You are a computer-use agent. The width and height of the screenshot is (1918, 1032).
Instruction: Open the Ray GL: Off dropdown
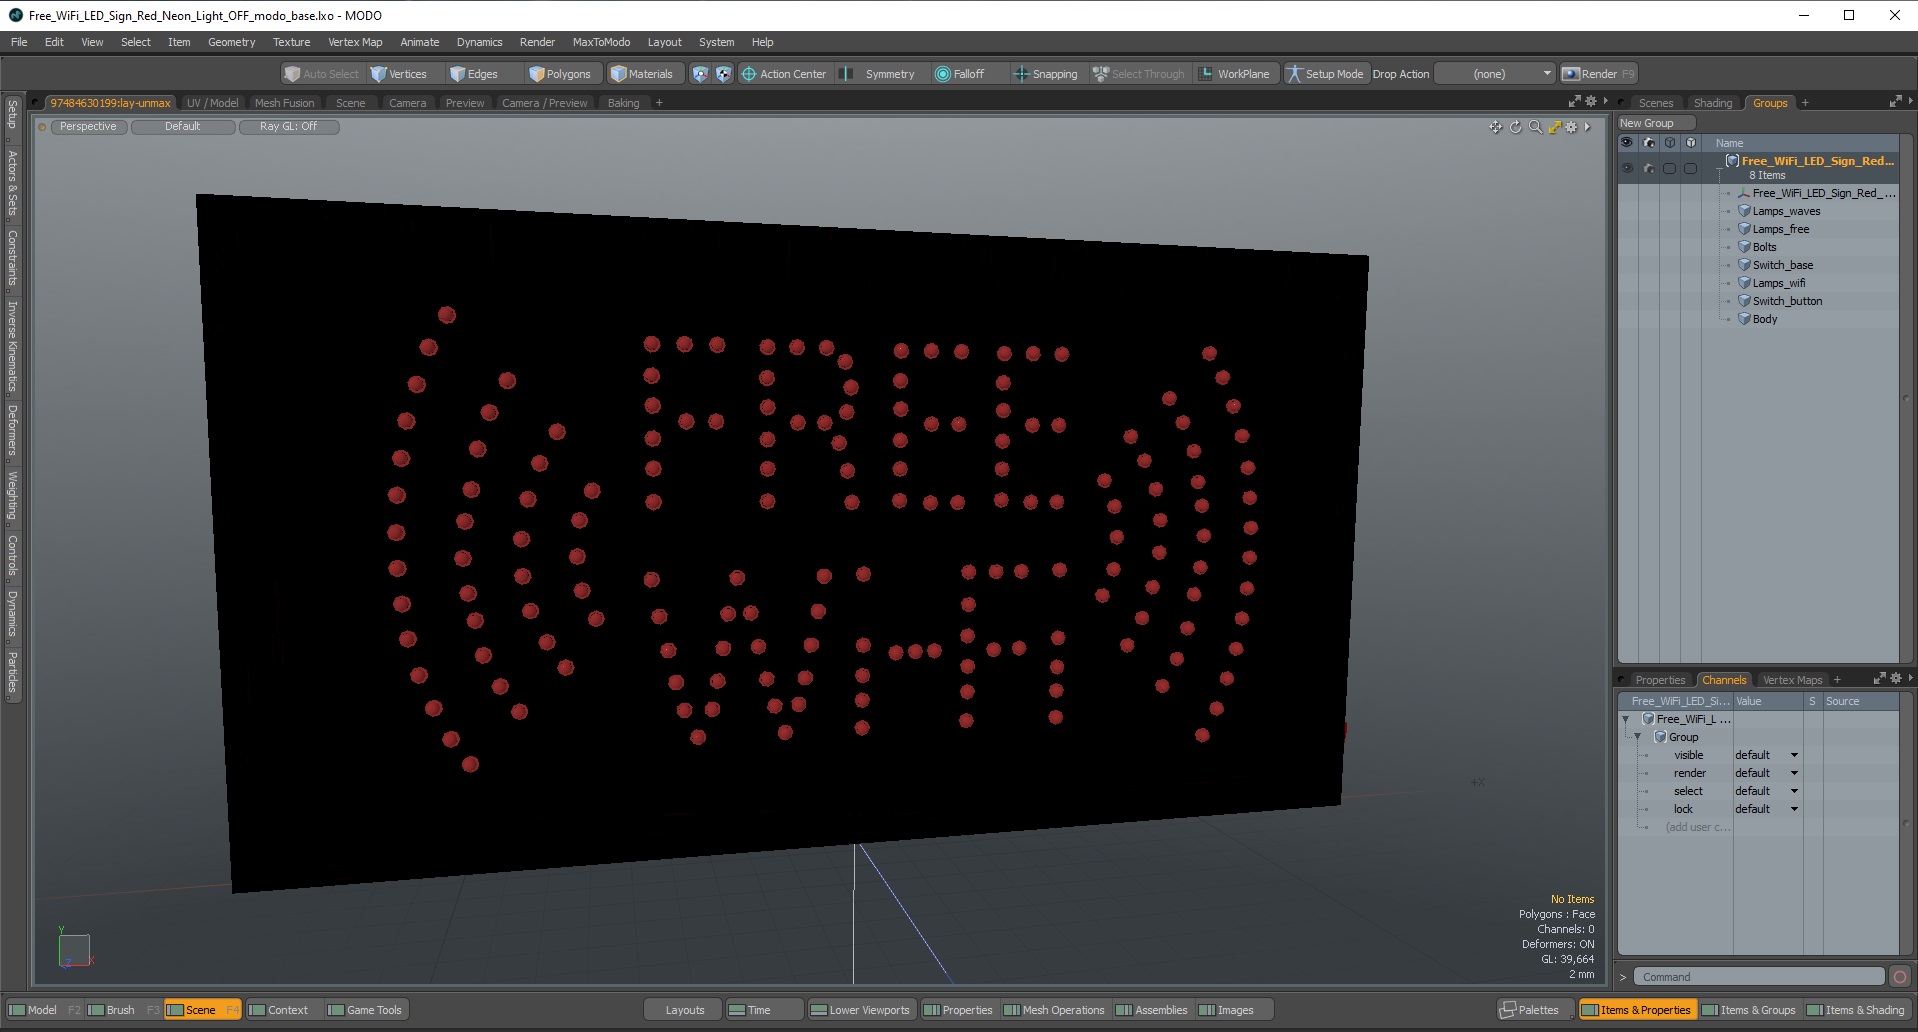(x=289, y=127)
